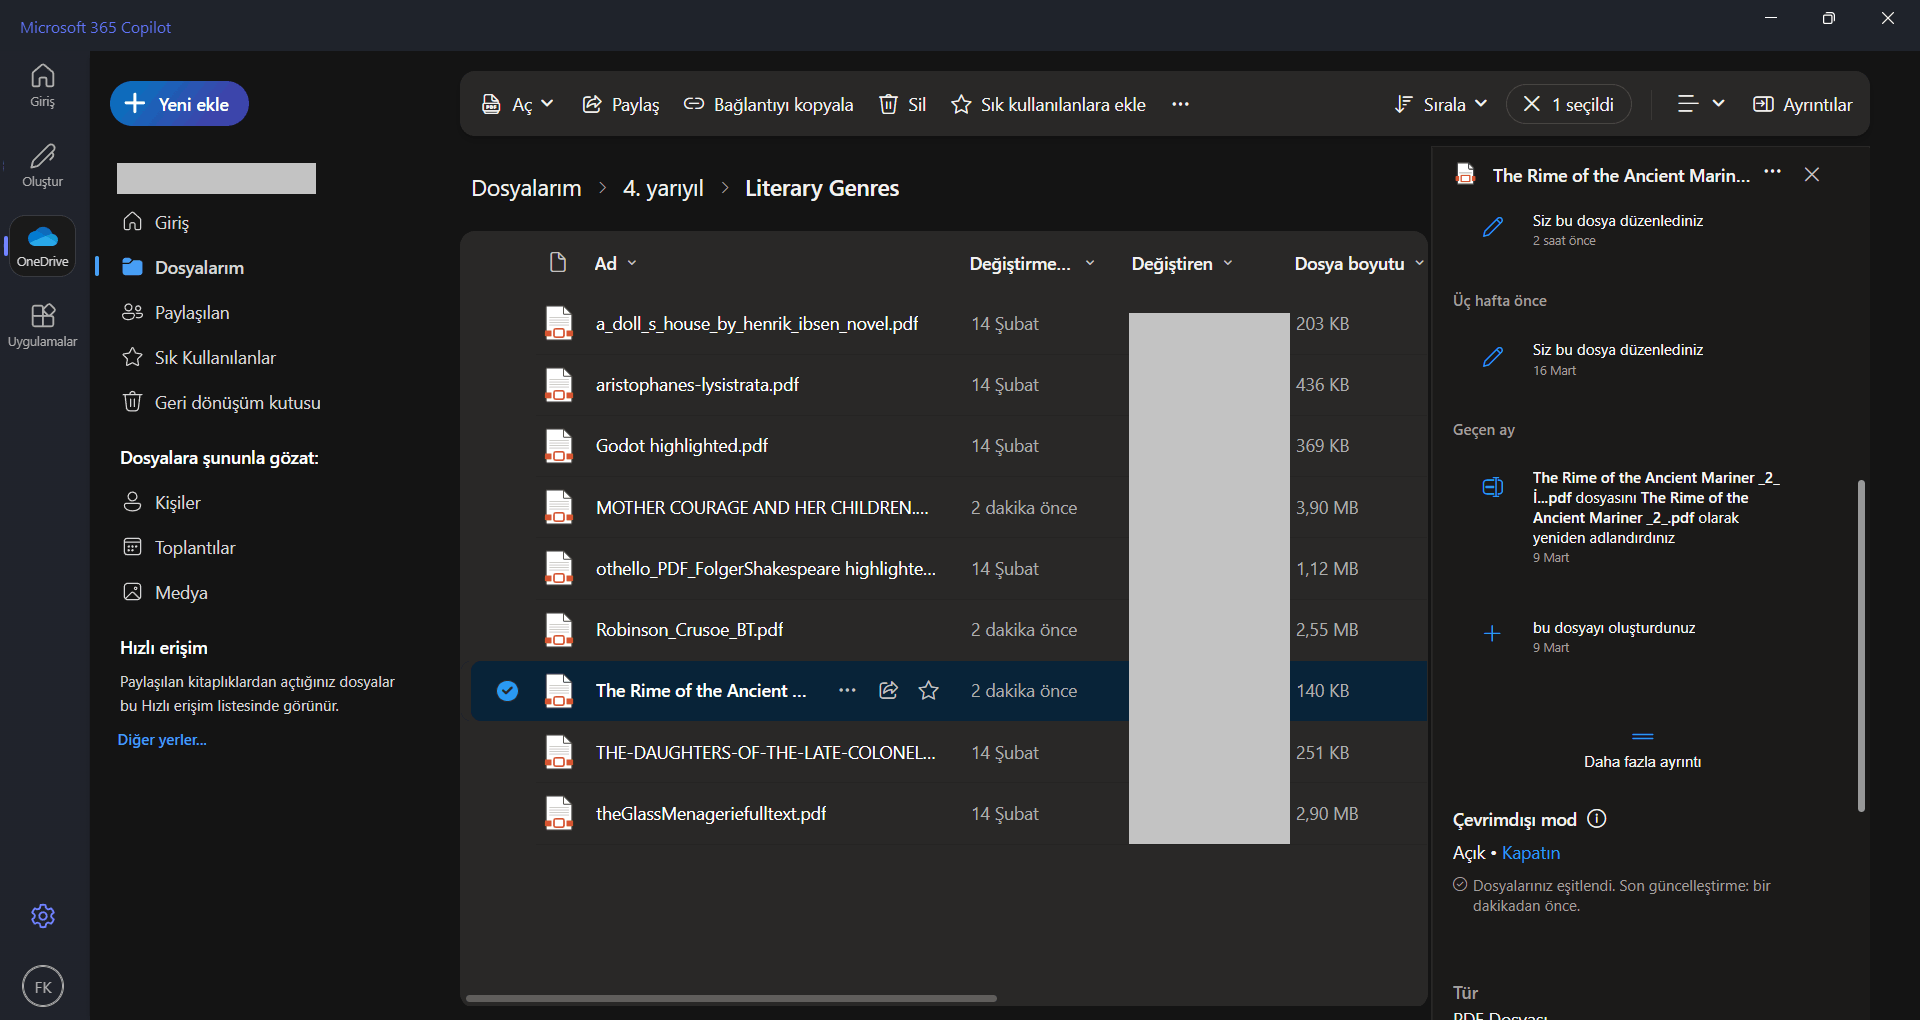The height and width of the screenshot is (1020, 1920).
Task: Expand the Aç open dropdown
Action: 517,104
